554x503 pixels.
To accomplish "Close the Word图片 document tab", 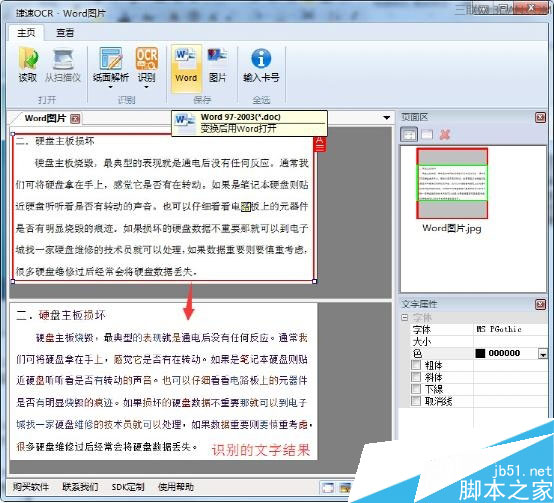I will pyautogui.click(x=75, y=119).
